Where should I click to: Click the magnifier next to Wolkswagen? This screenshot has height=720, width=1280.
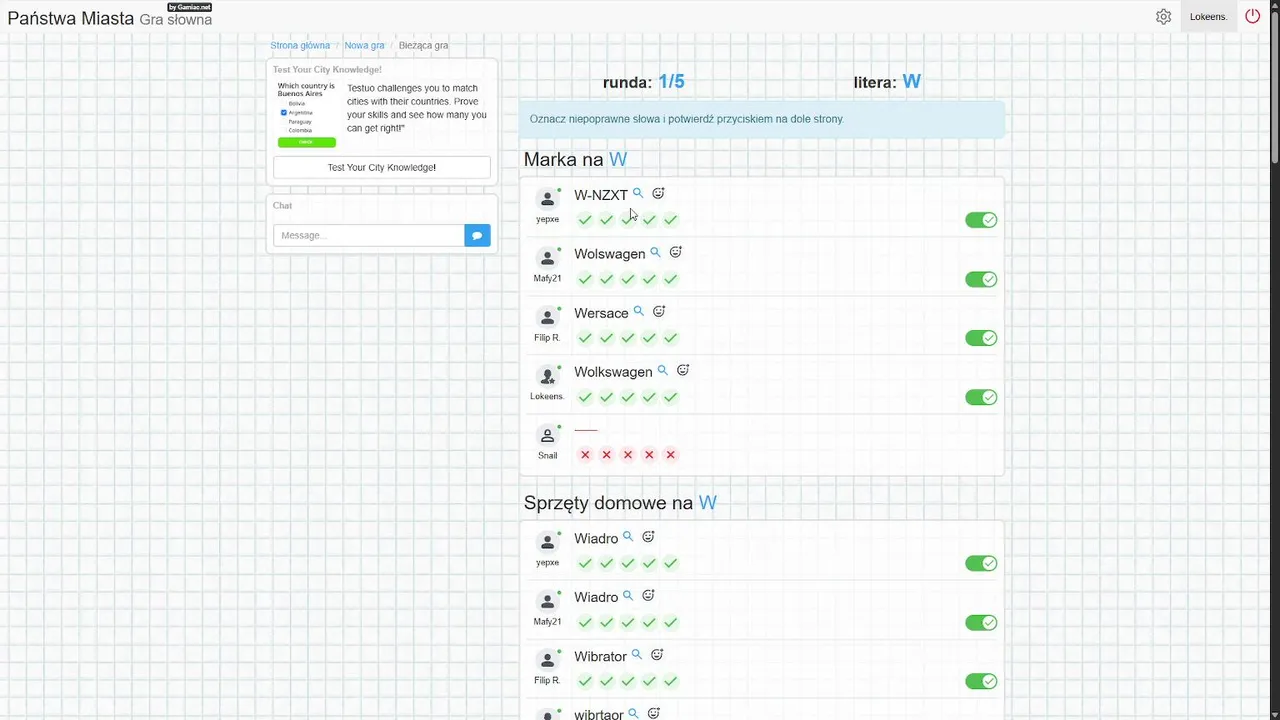coord(662,370)
